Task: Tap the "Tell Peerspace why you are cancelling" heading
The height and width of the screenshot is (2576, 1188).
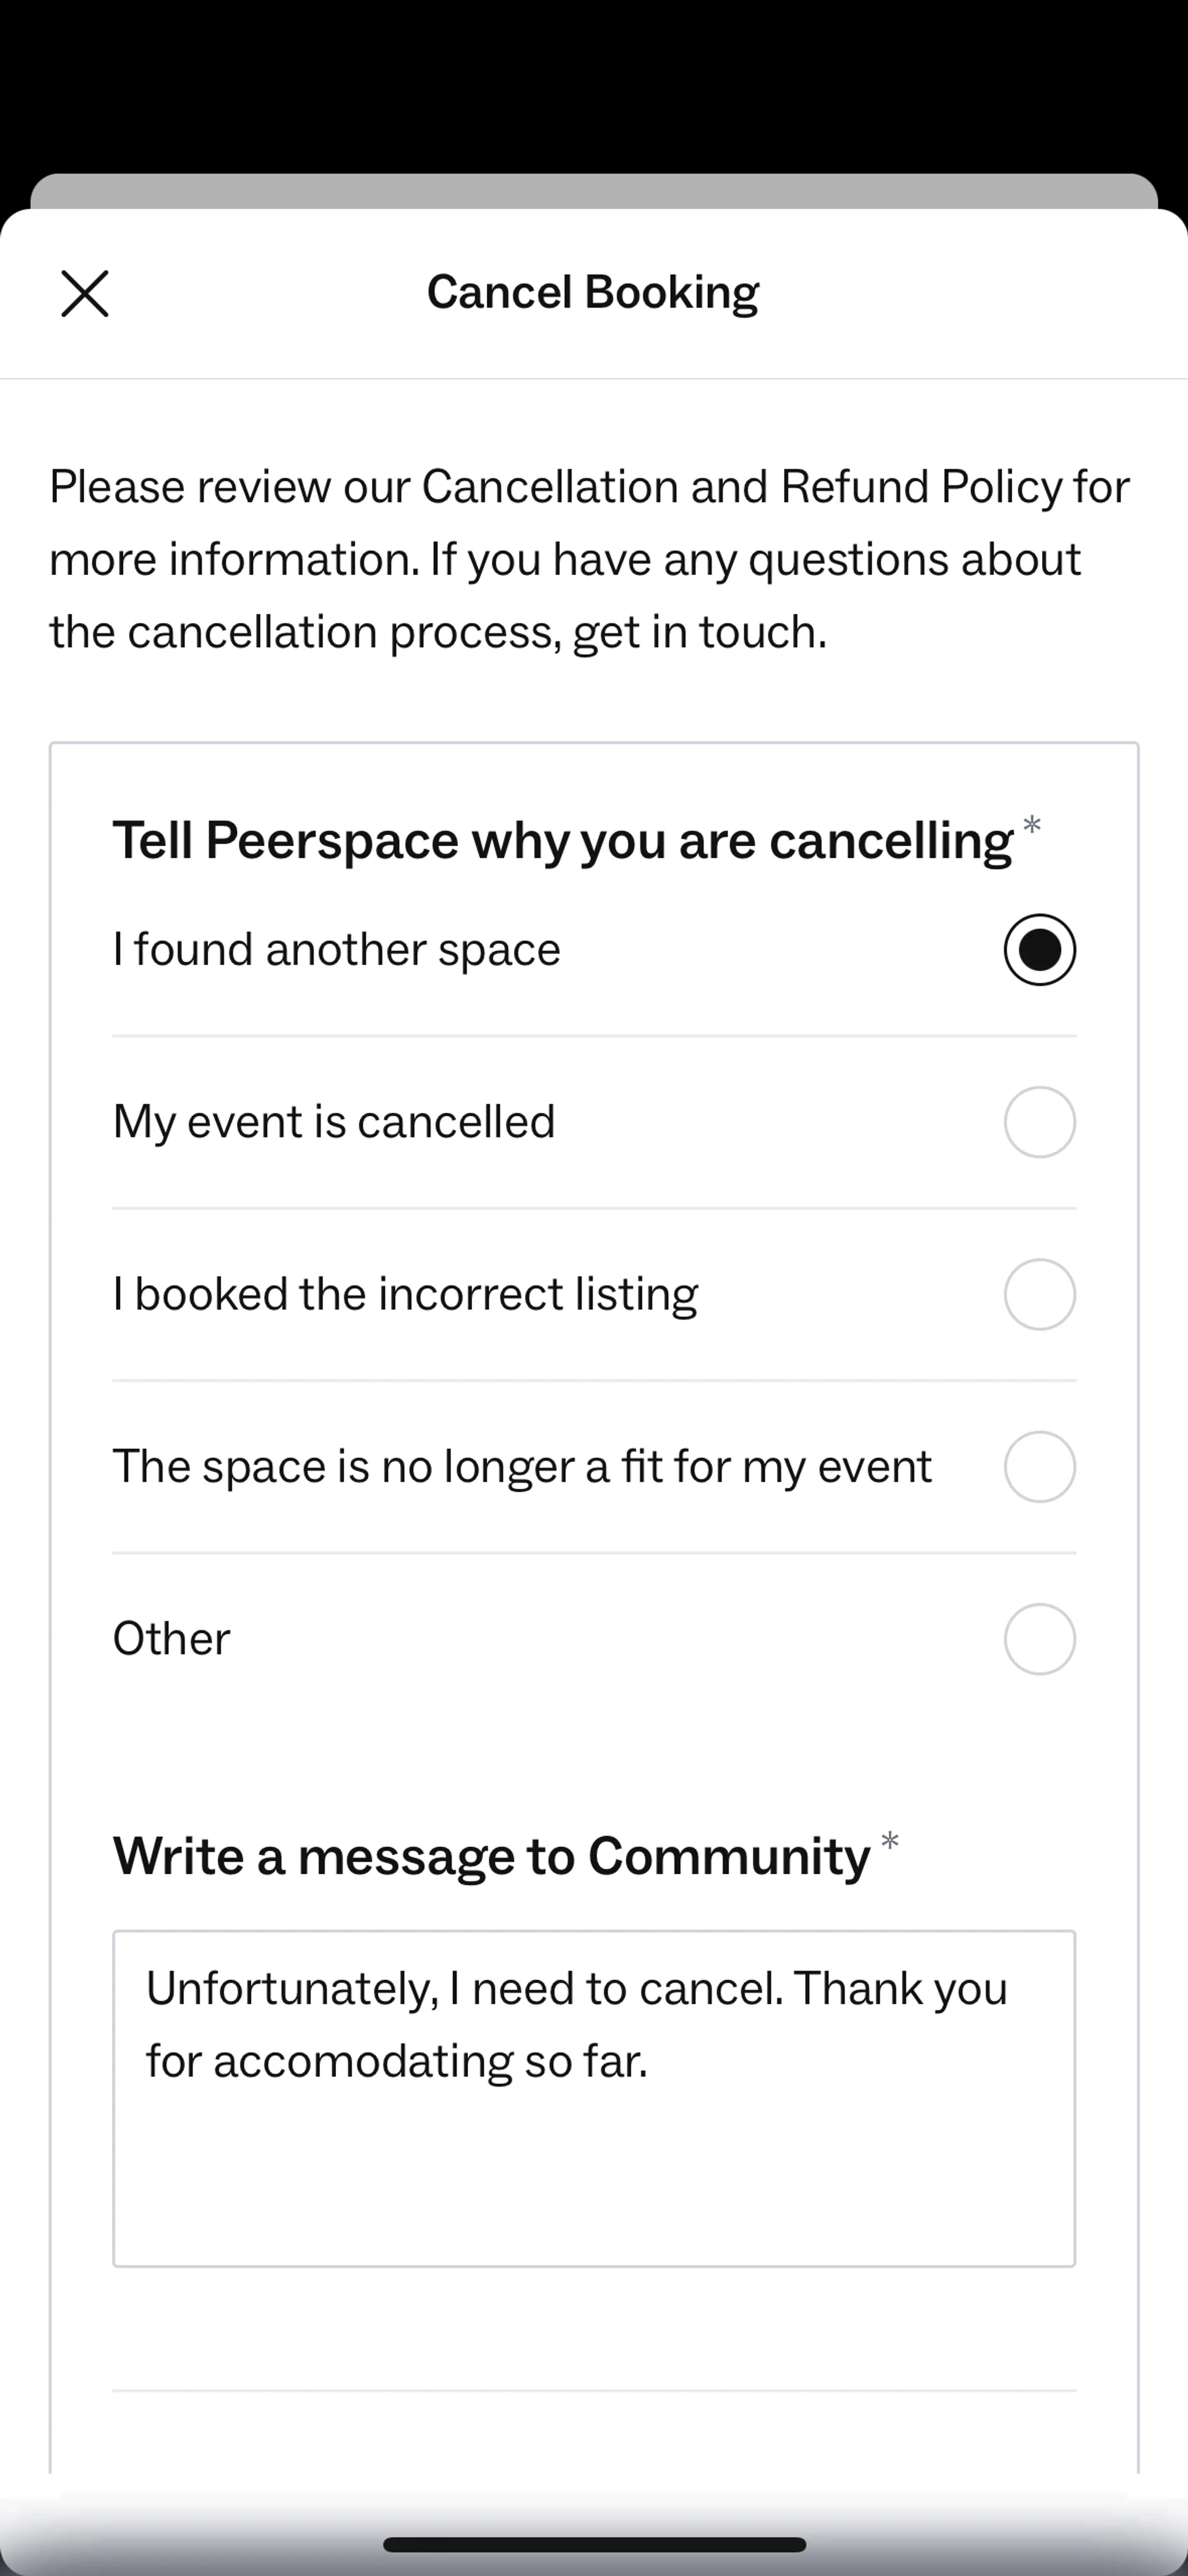Action: [x=562, y=840]
